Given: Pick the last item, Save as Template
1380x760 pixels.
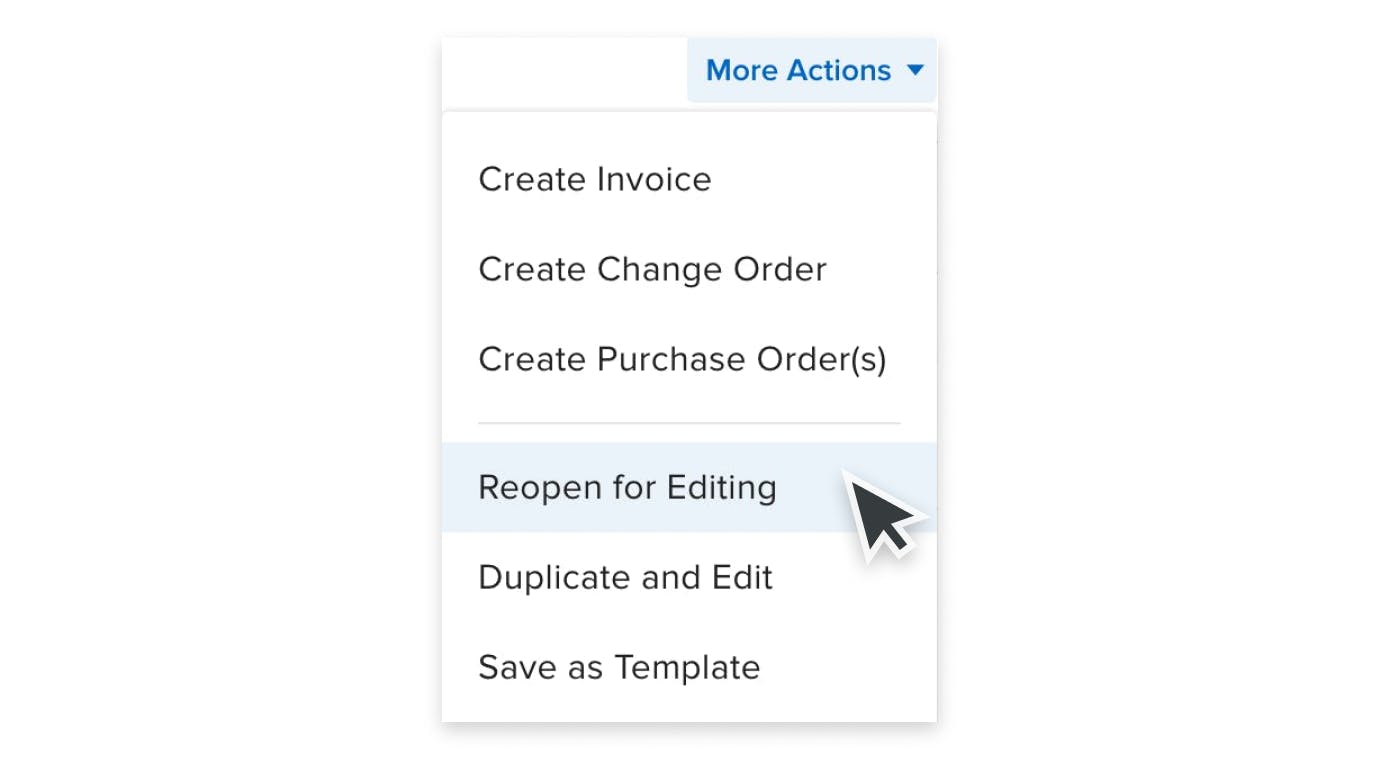Looking at the screenshot, I should tap(619, 667).
